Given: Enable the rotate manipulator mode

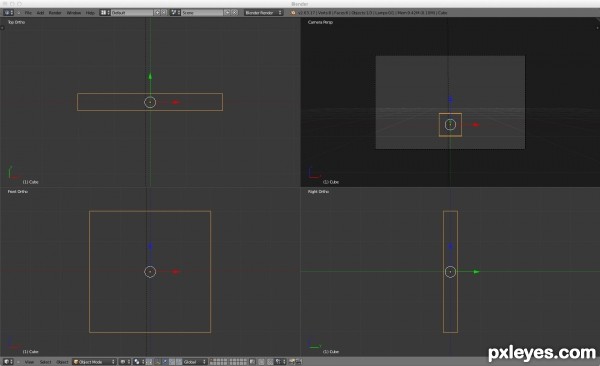Looking at the screenshot, I should pos(172,362).
